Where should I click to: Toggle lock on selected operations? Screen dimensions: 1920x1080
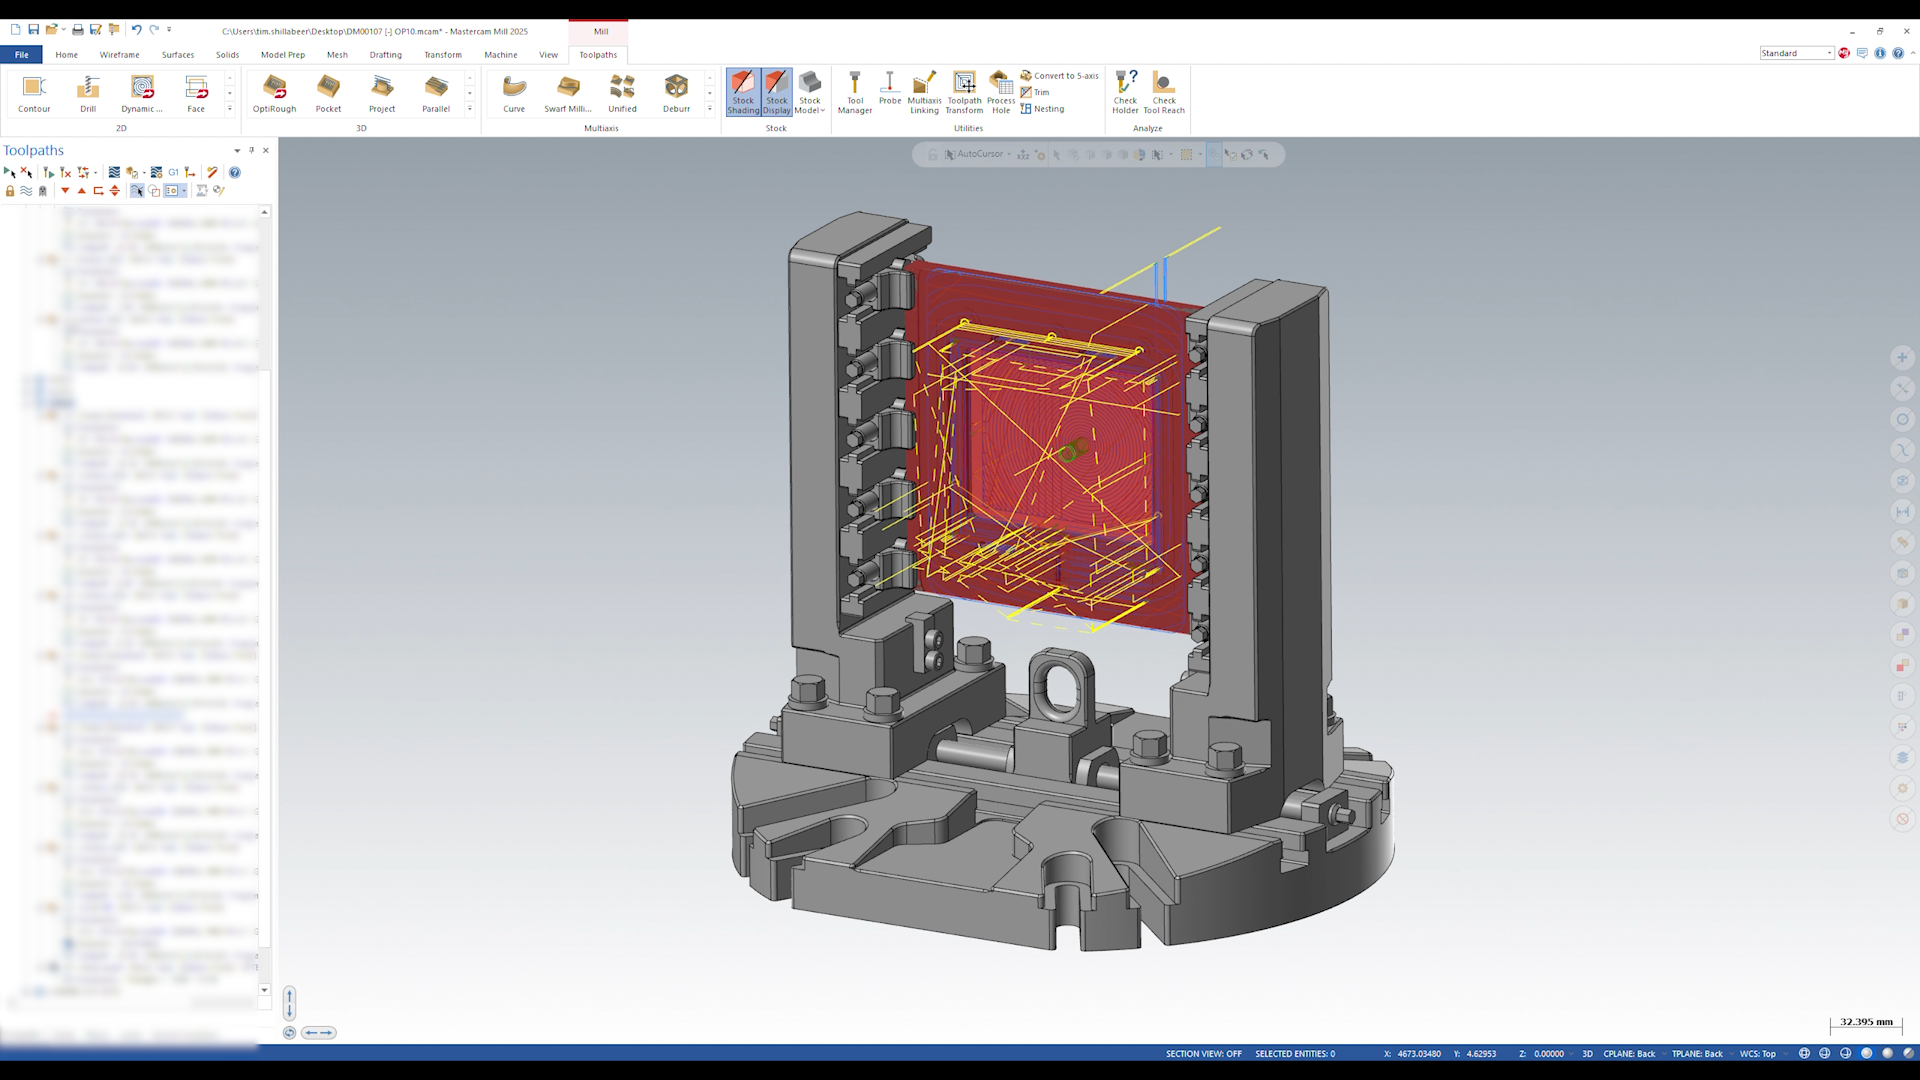[10, 191]
